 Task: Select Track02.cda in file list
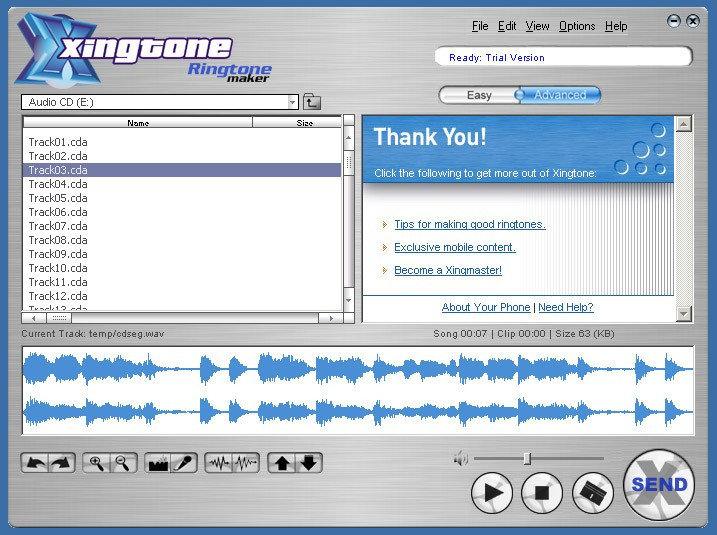[x=182, y=156]
